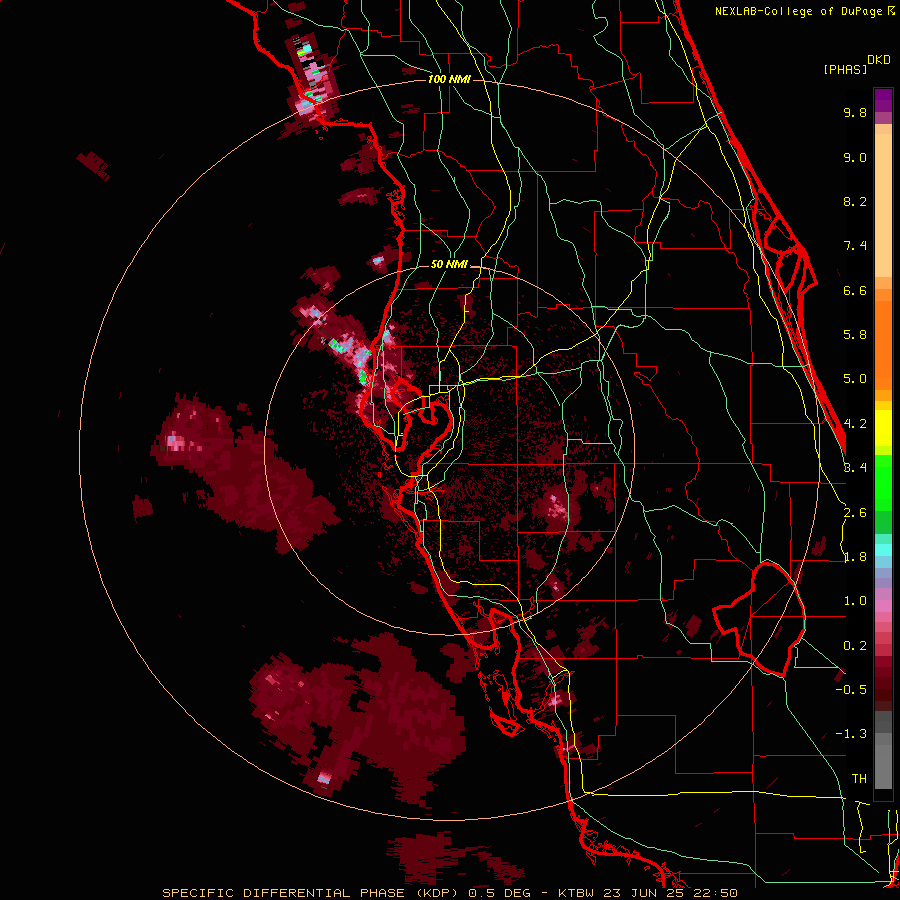Click the "0.2" value on the color scale
900x900 pixels.
coord(855,646)
